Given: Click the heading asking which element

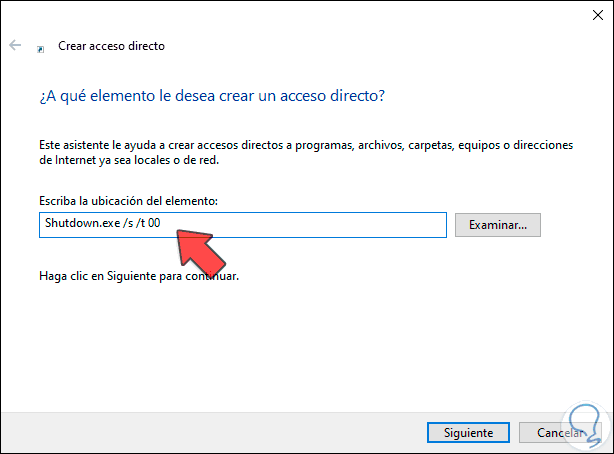Looking at the screenshot, I should (213, 96).
